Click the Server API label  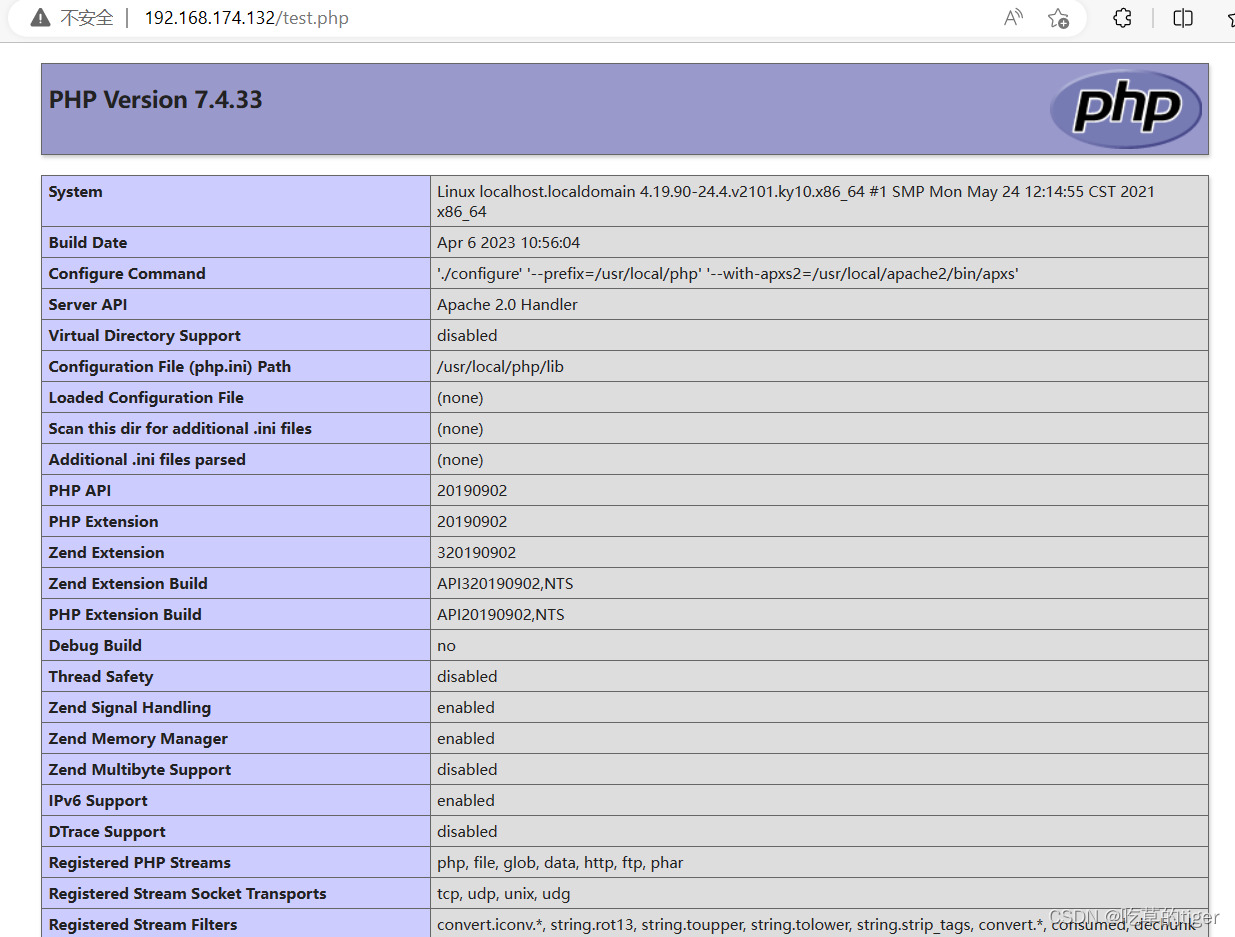[x=88, y=304]
